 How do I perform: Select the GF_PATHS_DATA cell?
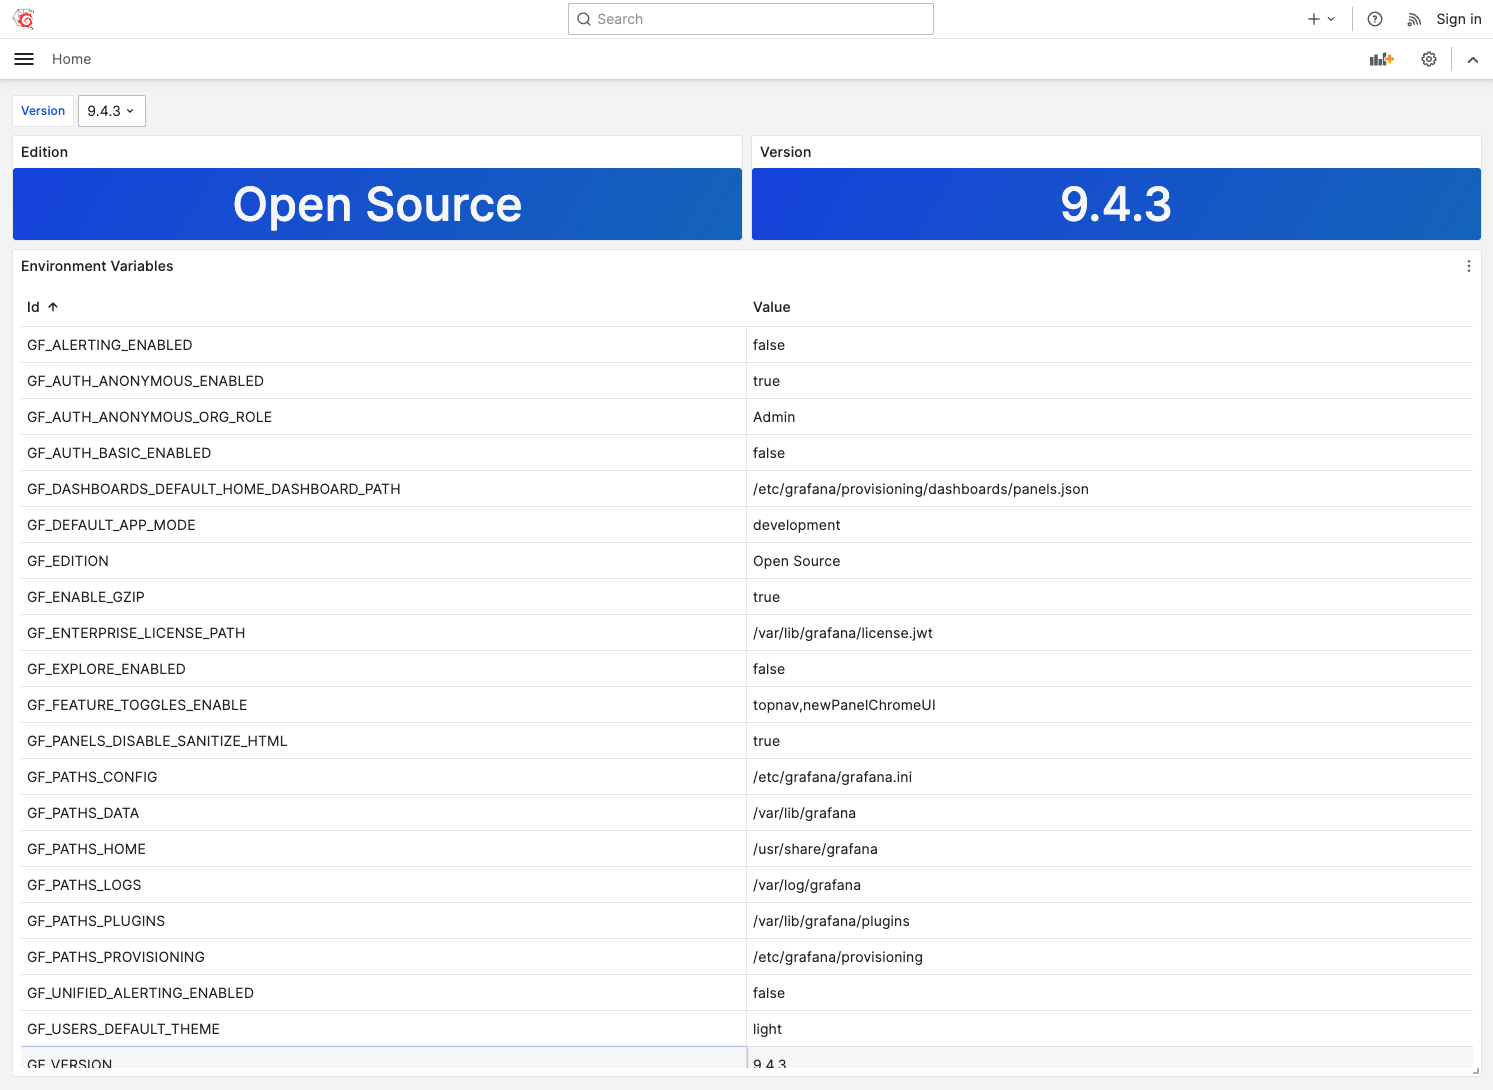[x=384, y=813]
